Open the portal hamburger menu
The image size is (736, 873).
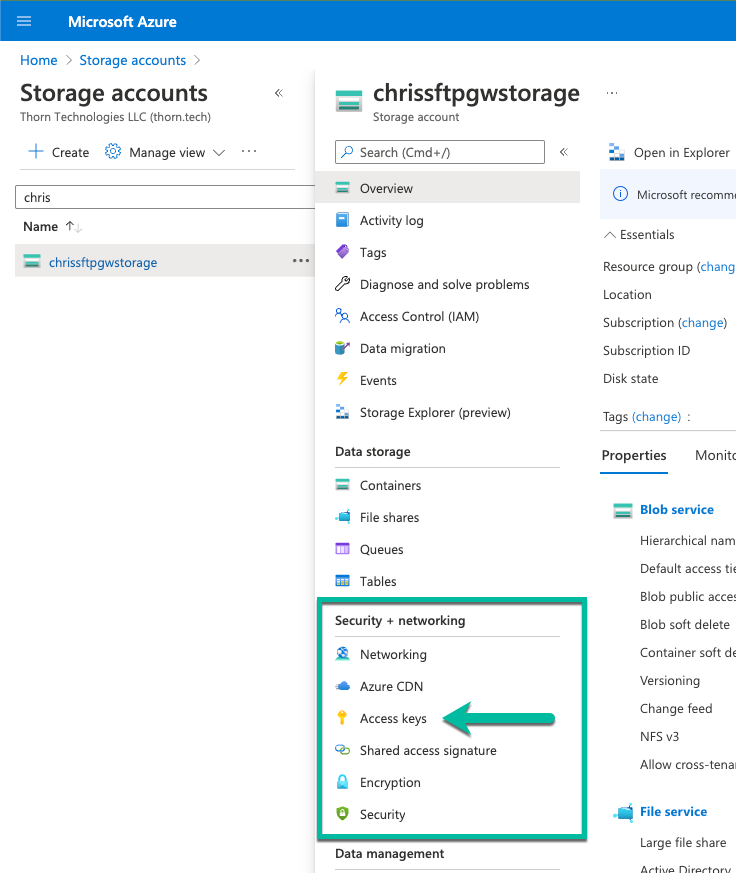point(24,20)
